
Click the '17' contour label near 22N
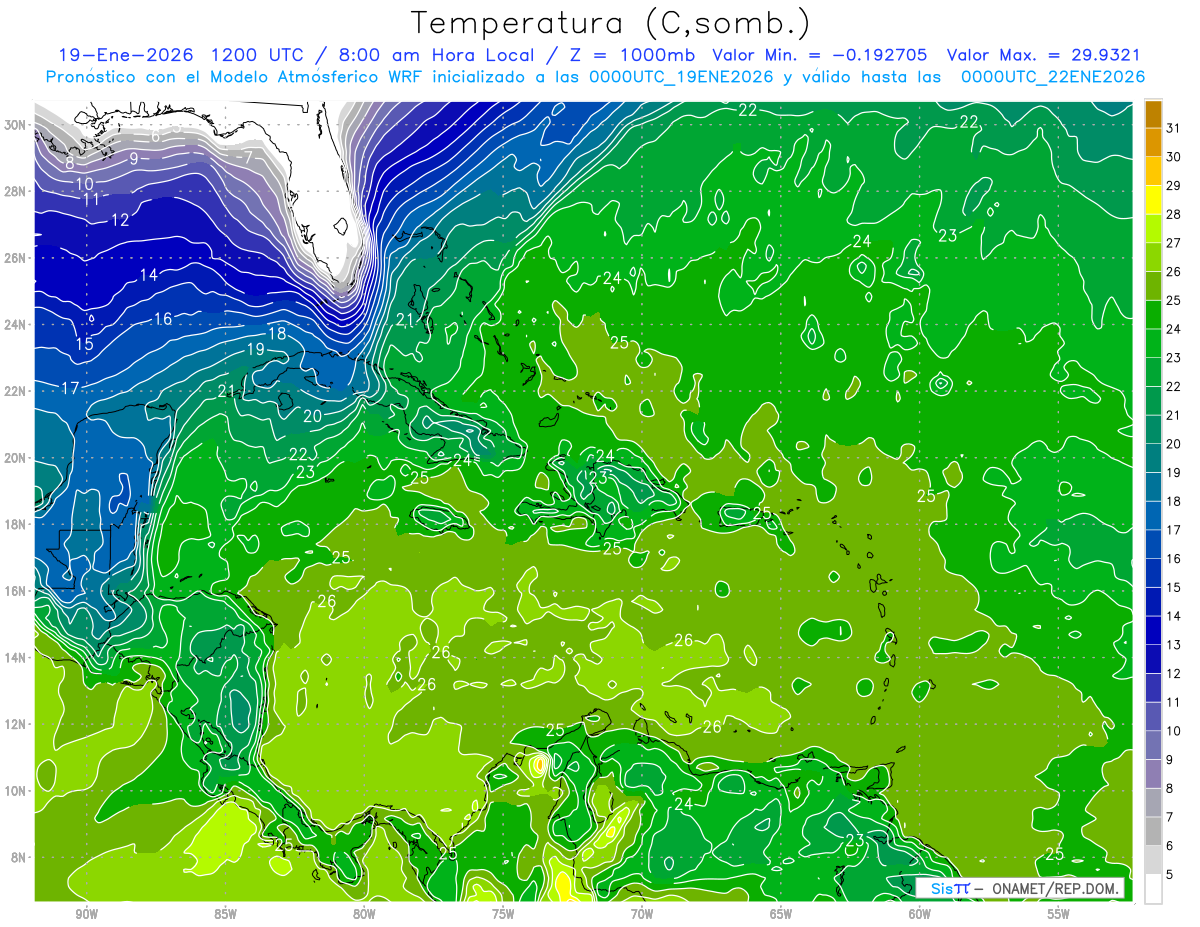70,388
